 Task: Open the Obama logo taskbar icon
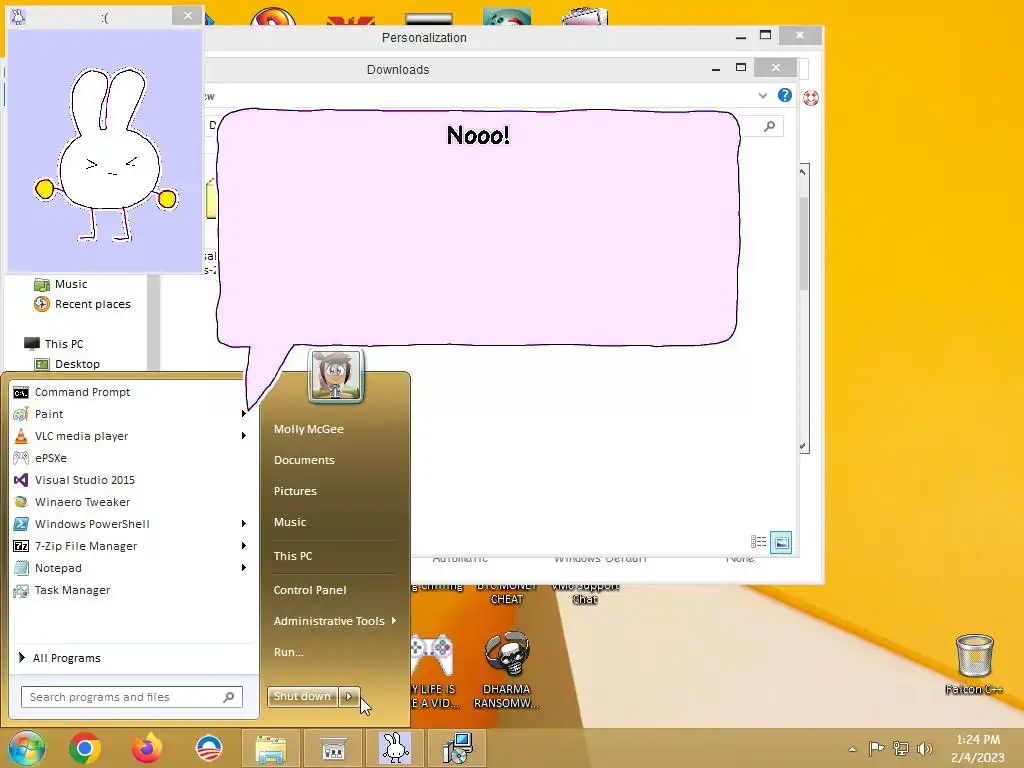point(209,748)
